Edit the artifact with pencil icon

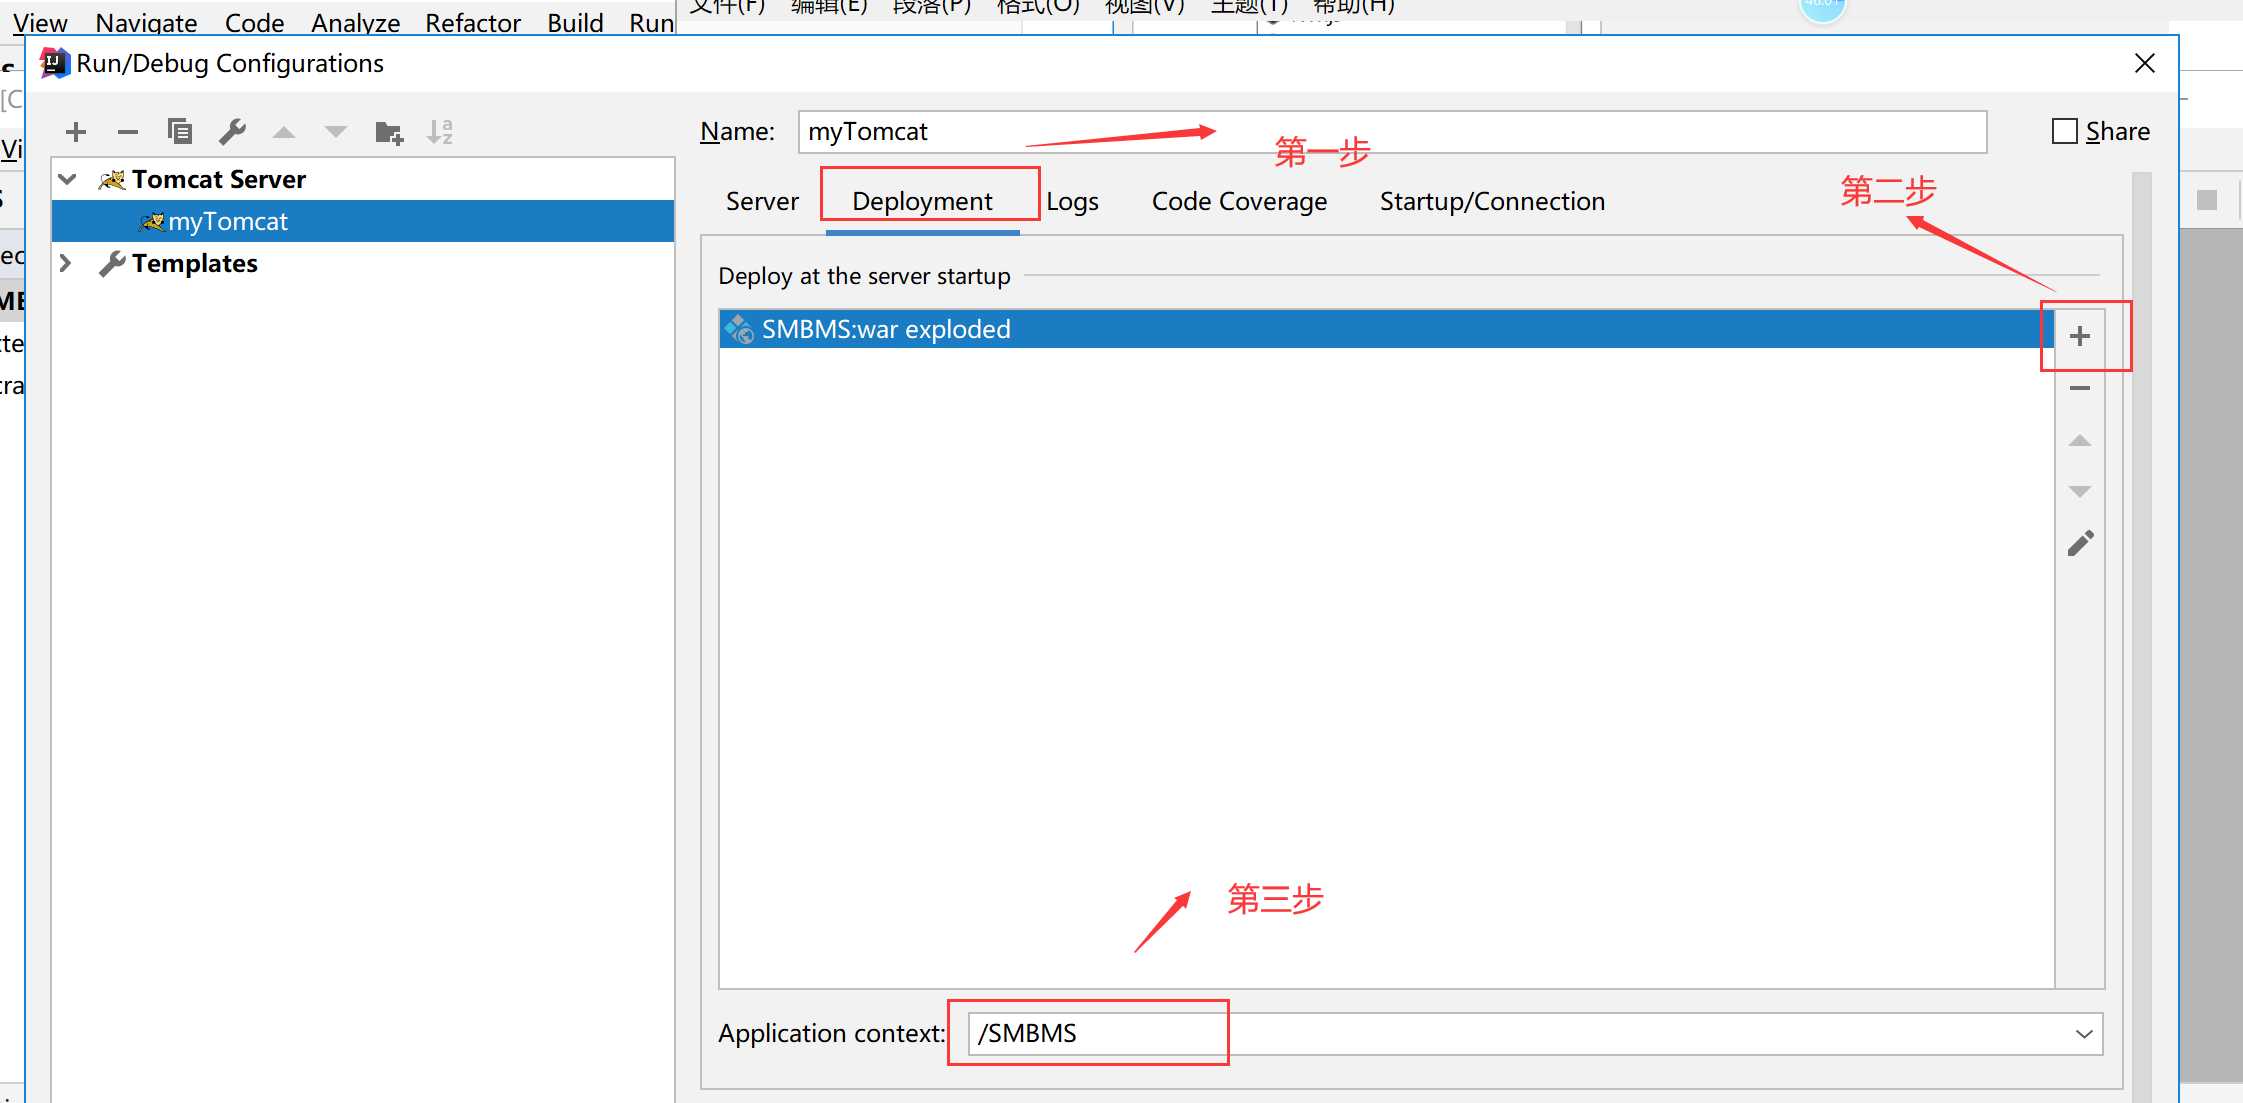[2080, 543]
